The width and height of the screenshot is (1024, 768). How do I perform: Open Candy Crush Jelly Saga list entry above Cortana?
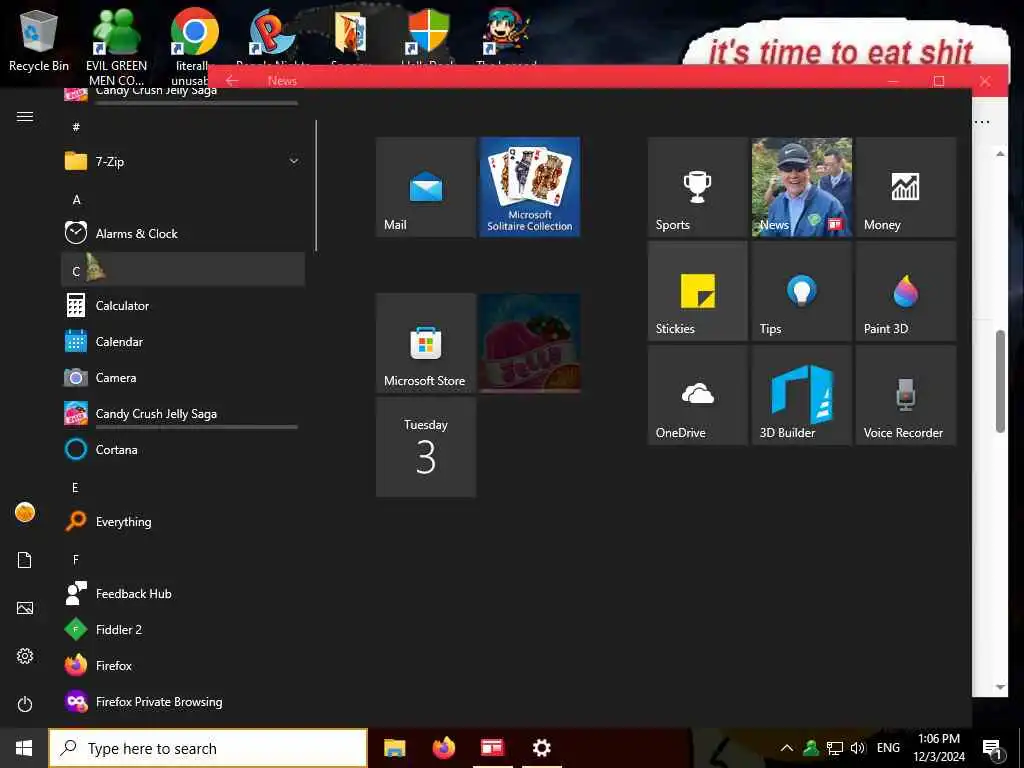click(x=183, y=413)
